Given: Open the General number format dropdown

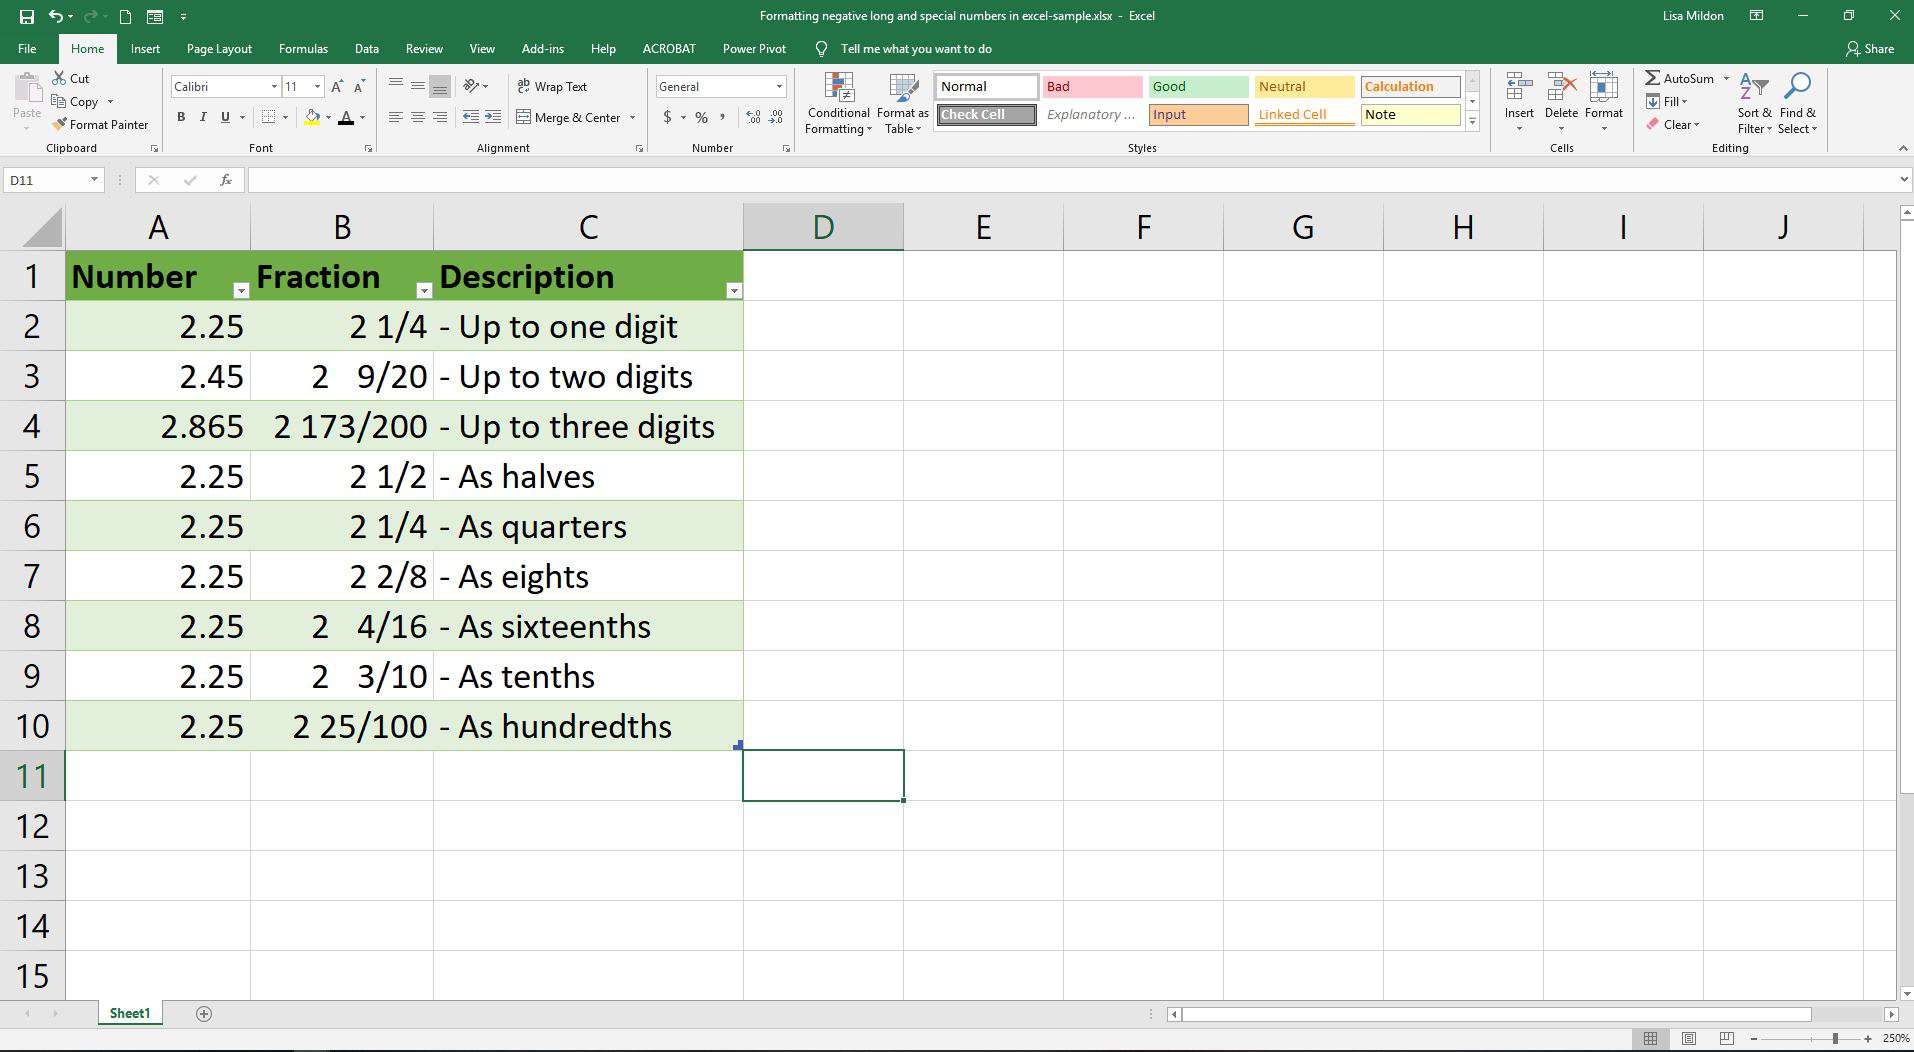Looking at the screenshot, I should click(779, 87).
